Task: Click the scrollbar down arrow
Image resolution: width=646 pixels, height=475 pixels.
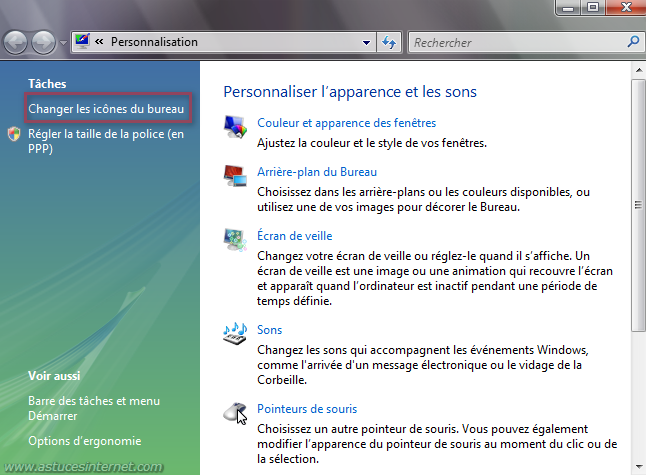Action: [x=639, y=467]
